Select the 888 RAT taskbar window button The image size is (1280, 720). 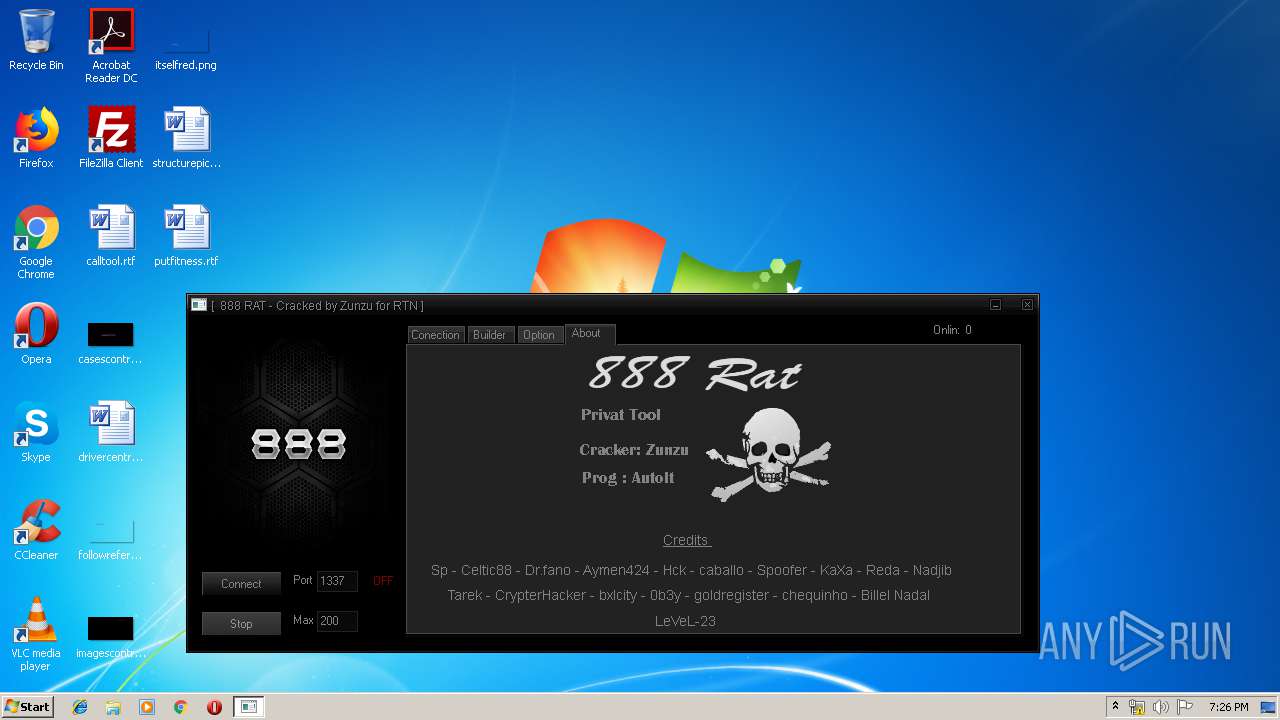coord(249,707)
